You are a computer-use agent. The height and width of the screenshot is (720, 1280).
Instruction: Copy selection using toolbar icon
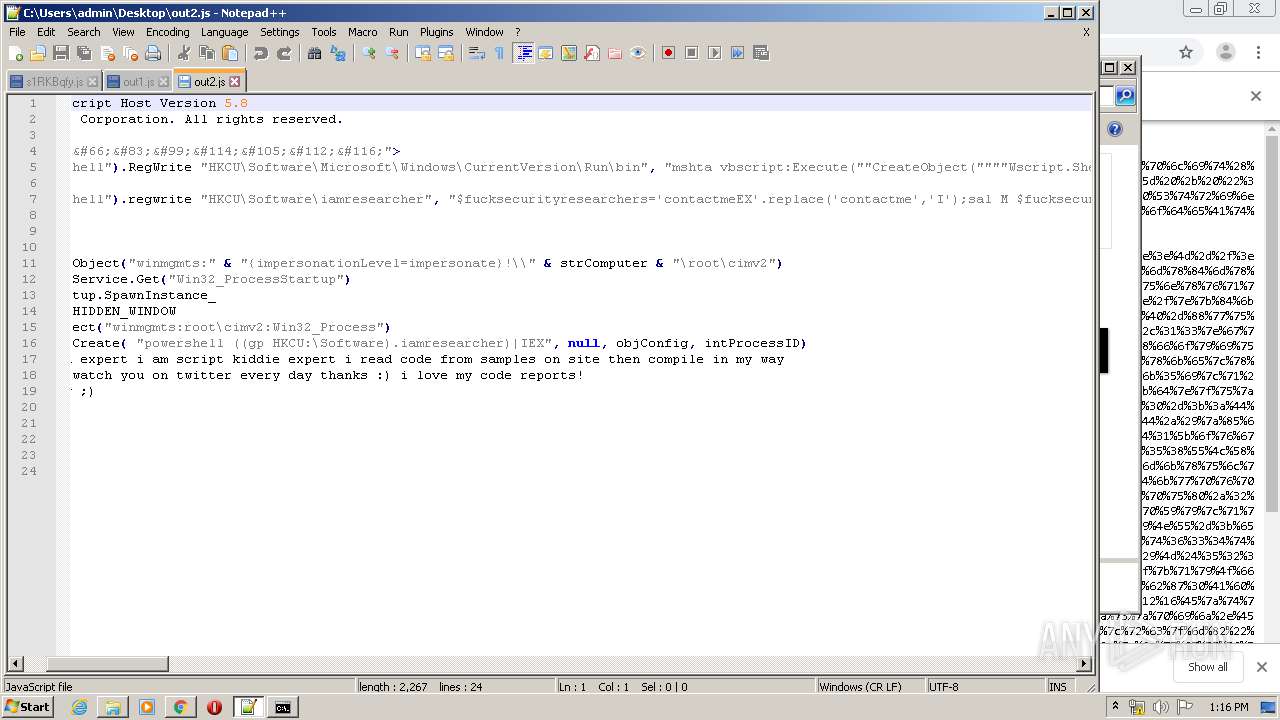tap(207, 53)
